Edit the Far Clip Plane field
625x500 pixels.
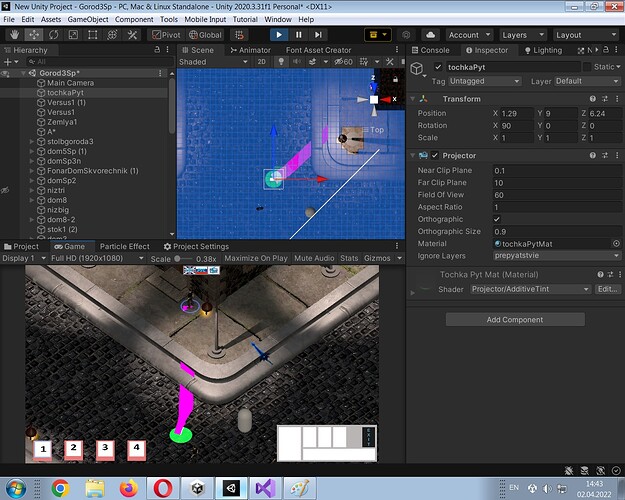pyautogui.click(x=557, y=183)
